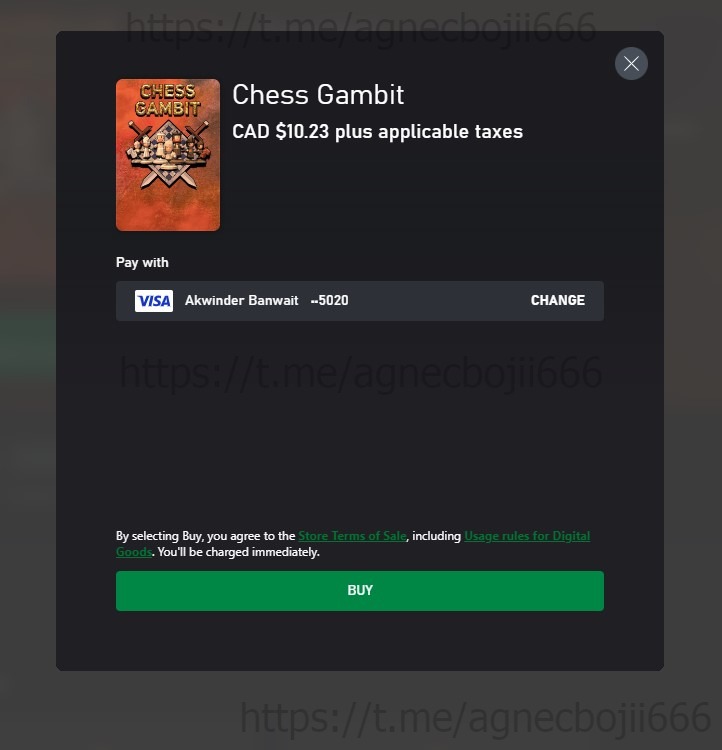Click the watermark URL above the dialog
The height and width of the screenshot is (750, 722).
(361, 28)
